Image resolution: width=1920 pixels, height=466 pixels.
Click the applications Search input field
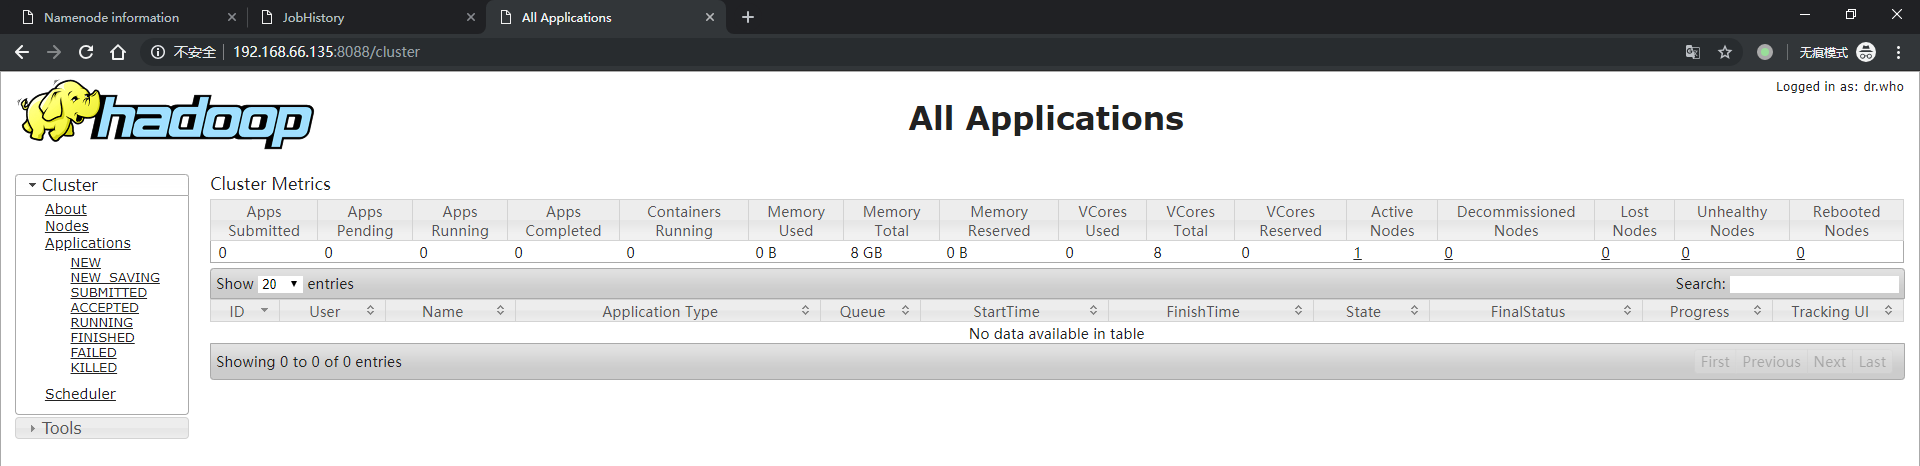click(x=1814, y=284)
